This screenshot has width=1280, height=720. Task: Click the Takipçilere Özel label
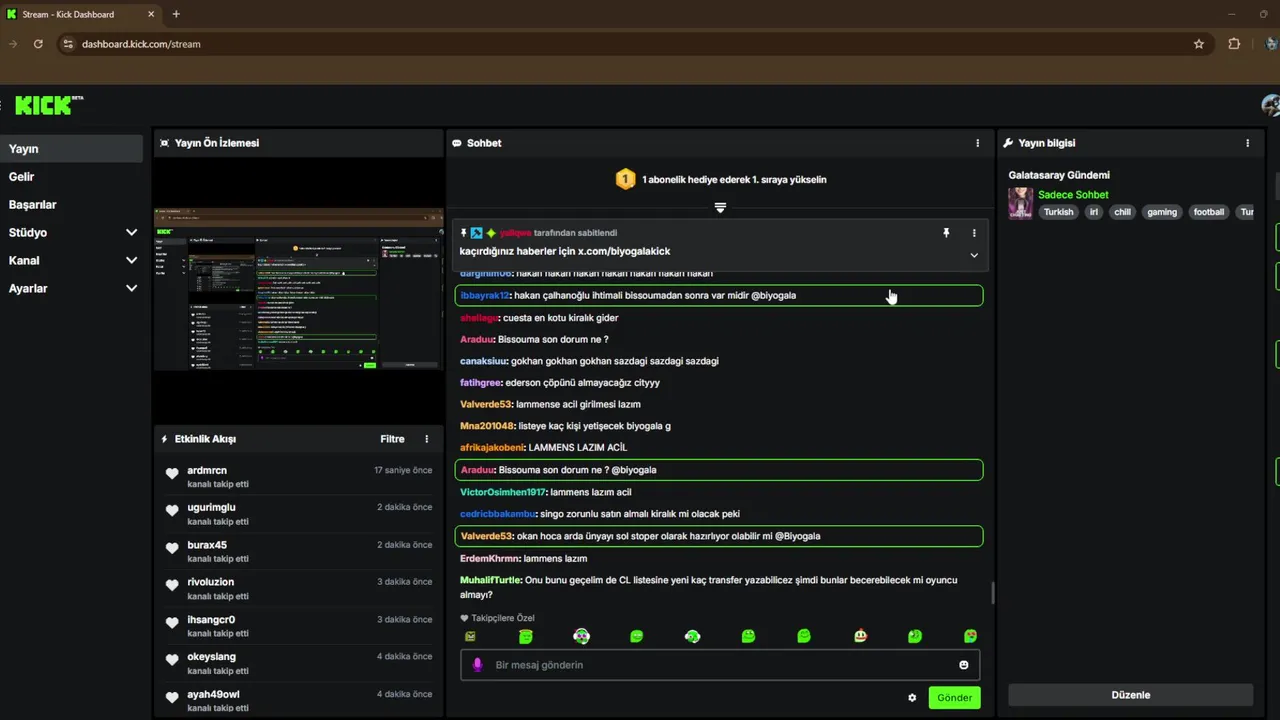point(503,618)
